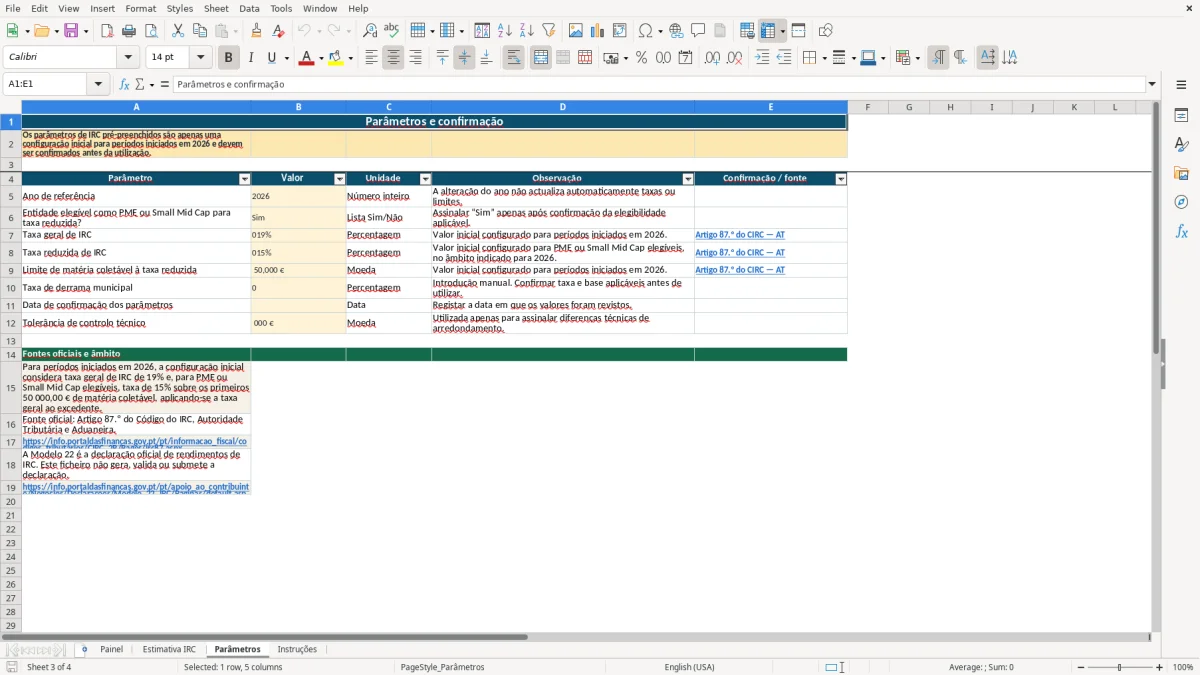
Task: Click the formula input line
Action: [658, 84]
